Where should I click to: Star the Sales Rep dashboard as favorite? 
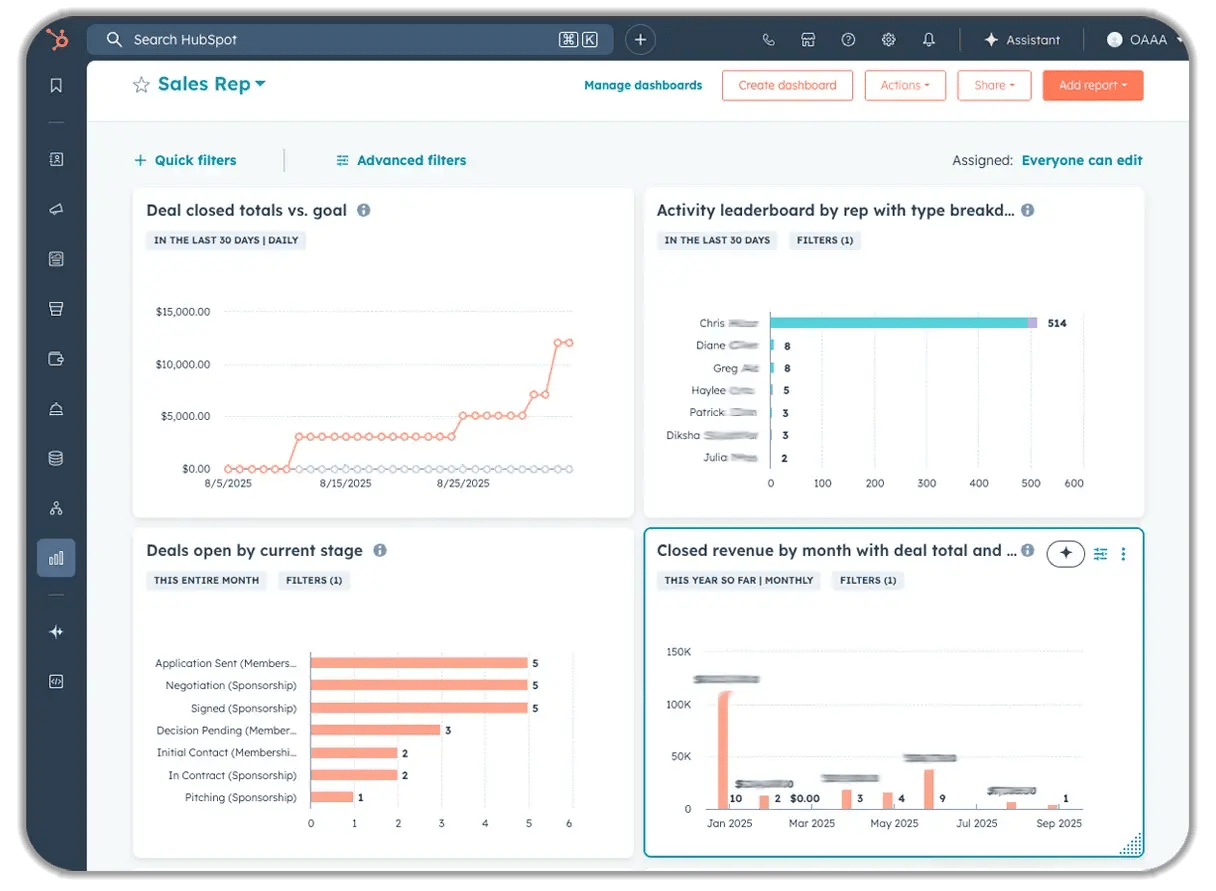point(141,84)
